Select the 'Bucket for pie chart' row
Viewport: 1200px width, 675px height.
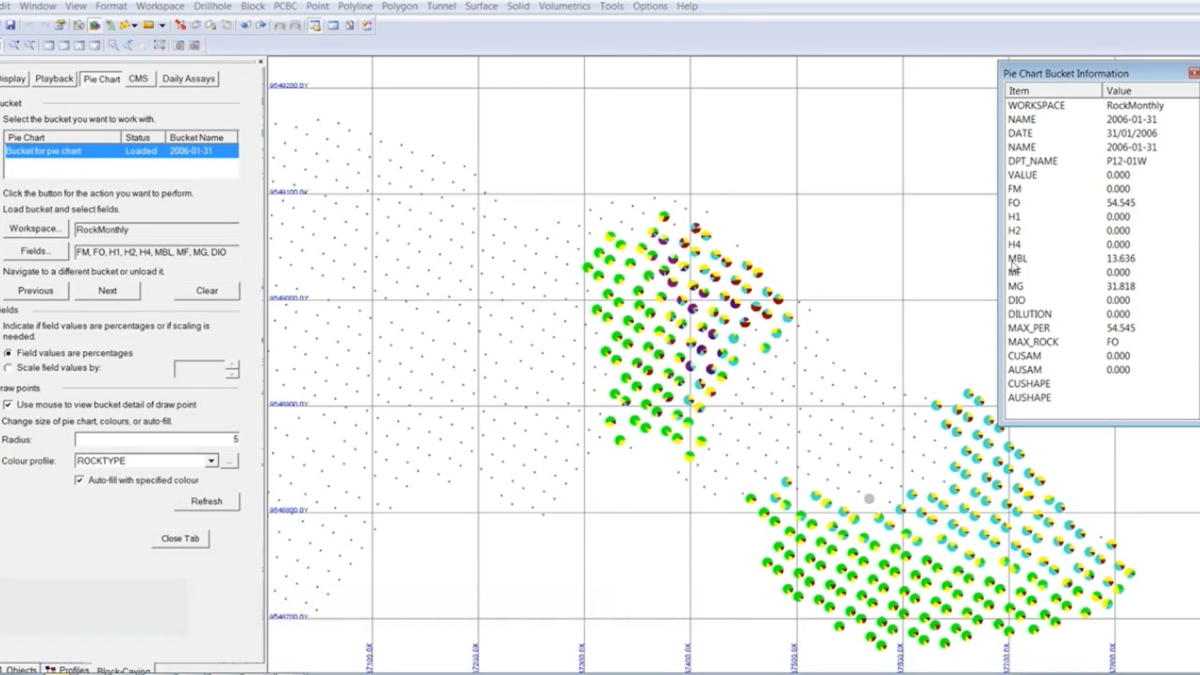pos(121,151)
